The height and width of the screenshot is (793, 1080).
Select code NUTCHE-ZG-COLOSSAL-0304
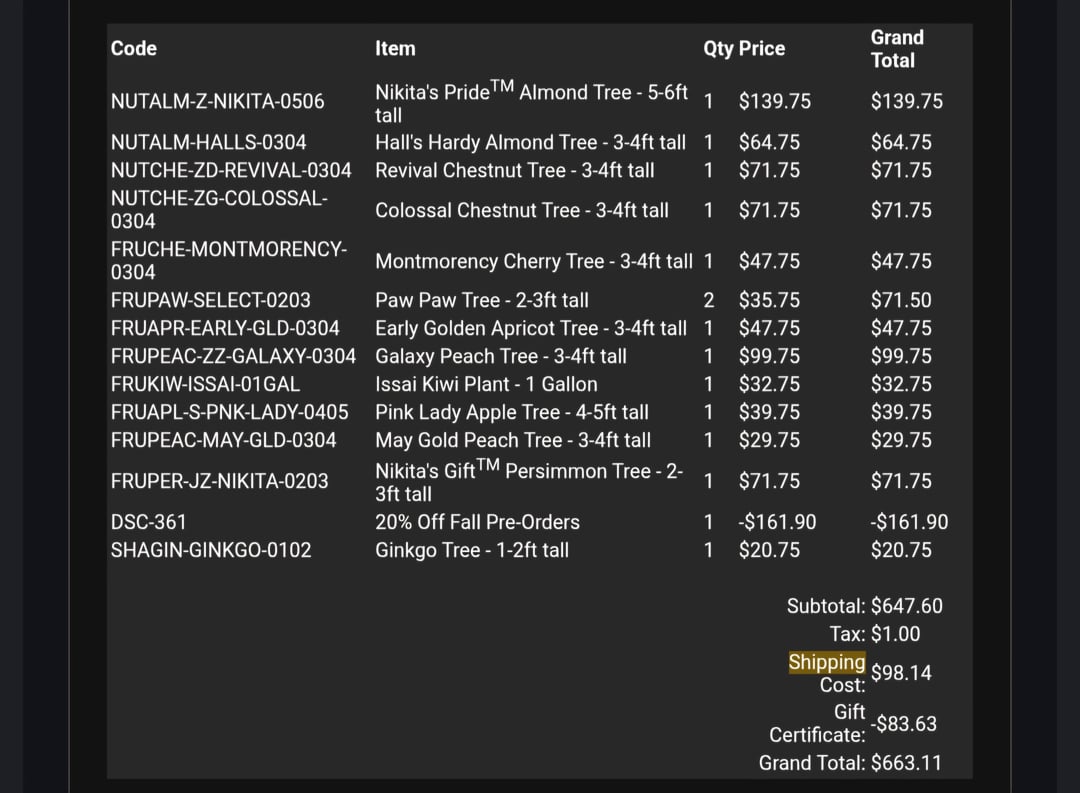tap(218, 210)
